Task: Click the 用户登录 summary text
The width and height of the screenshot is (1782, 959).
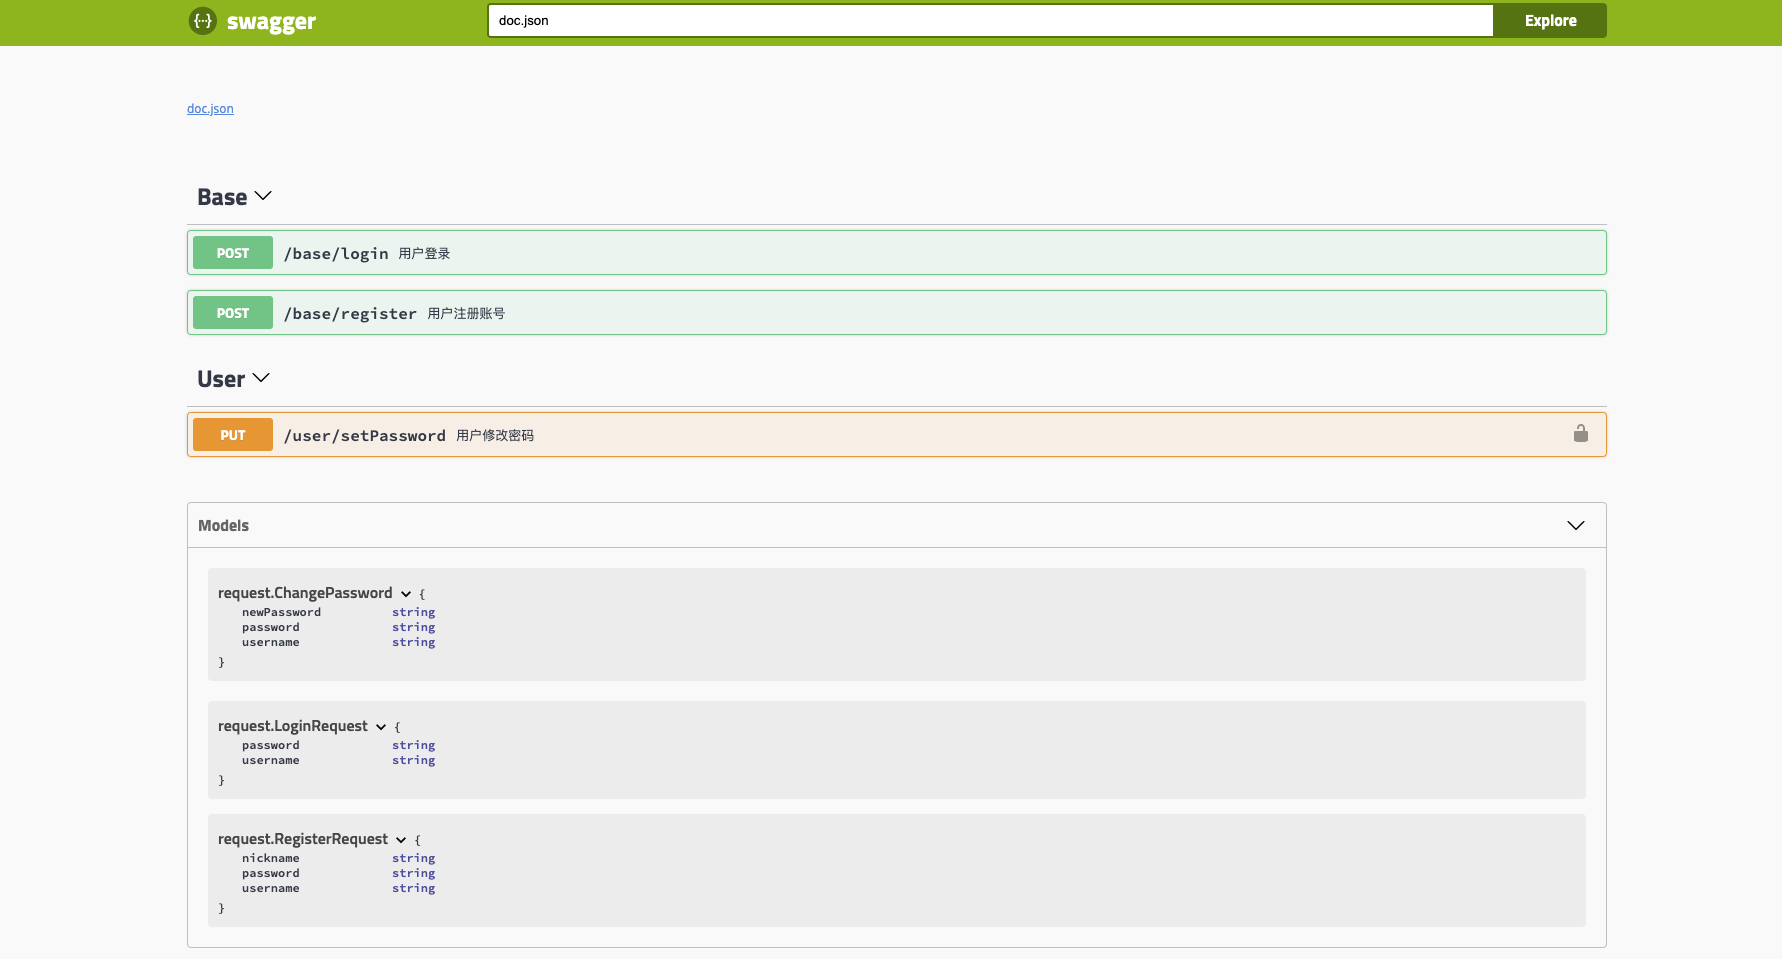Action: tap(424, 254)
